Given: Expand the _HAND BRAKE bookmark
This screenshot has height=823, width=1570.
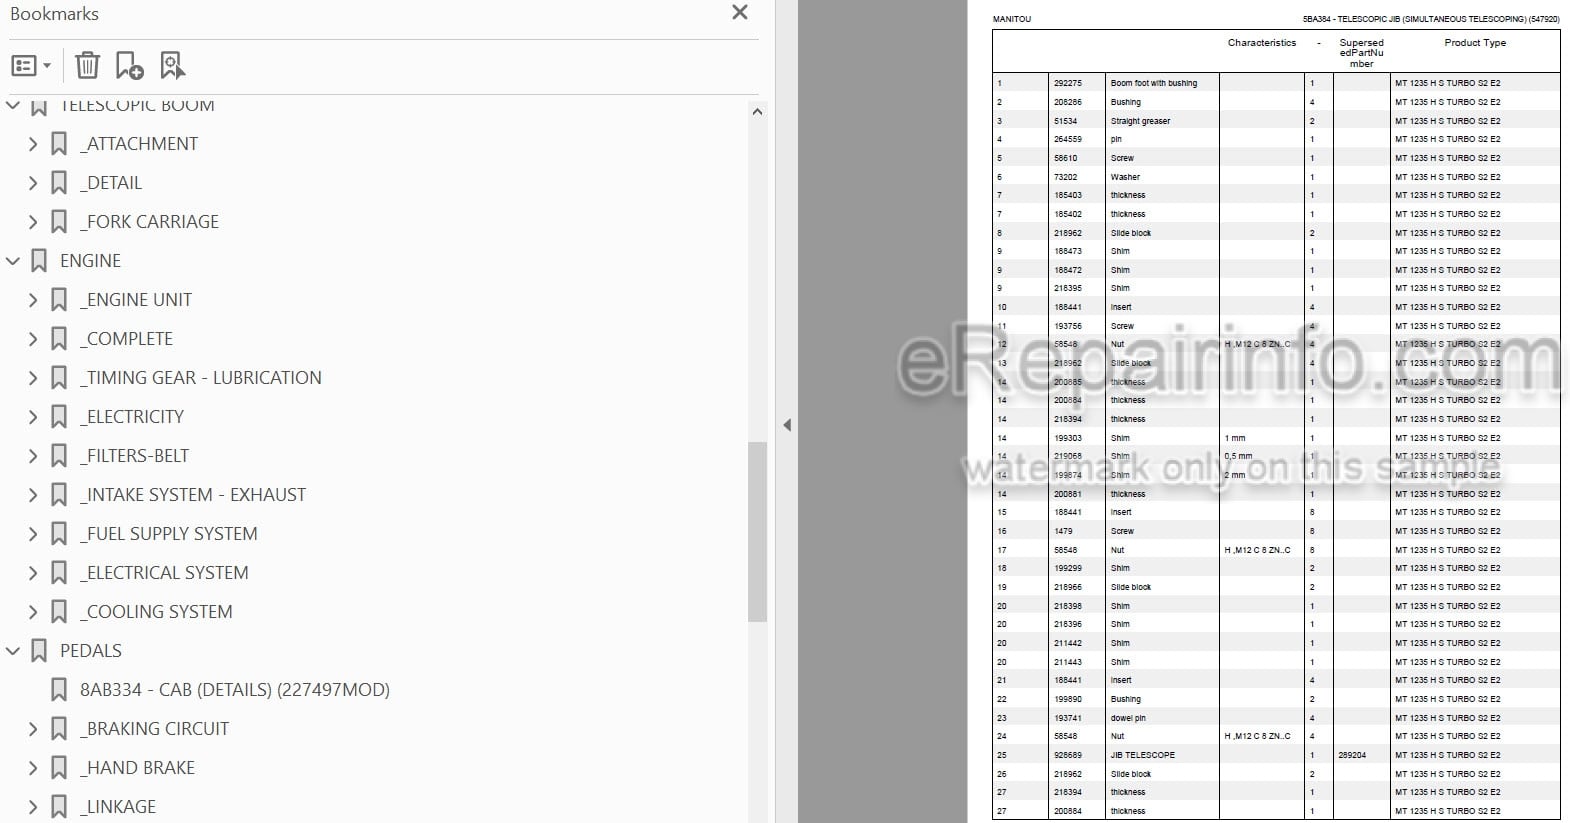Looking at the screenshot, I should click(x=33, y=768).
